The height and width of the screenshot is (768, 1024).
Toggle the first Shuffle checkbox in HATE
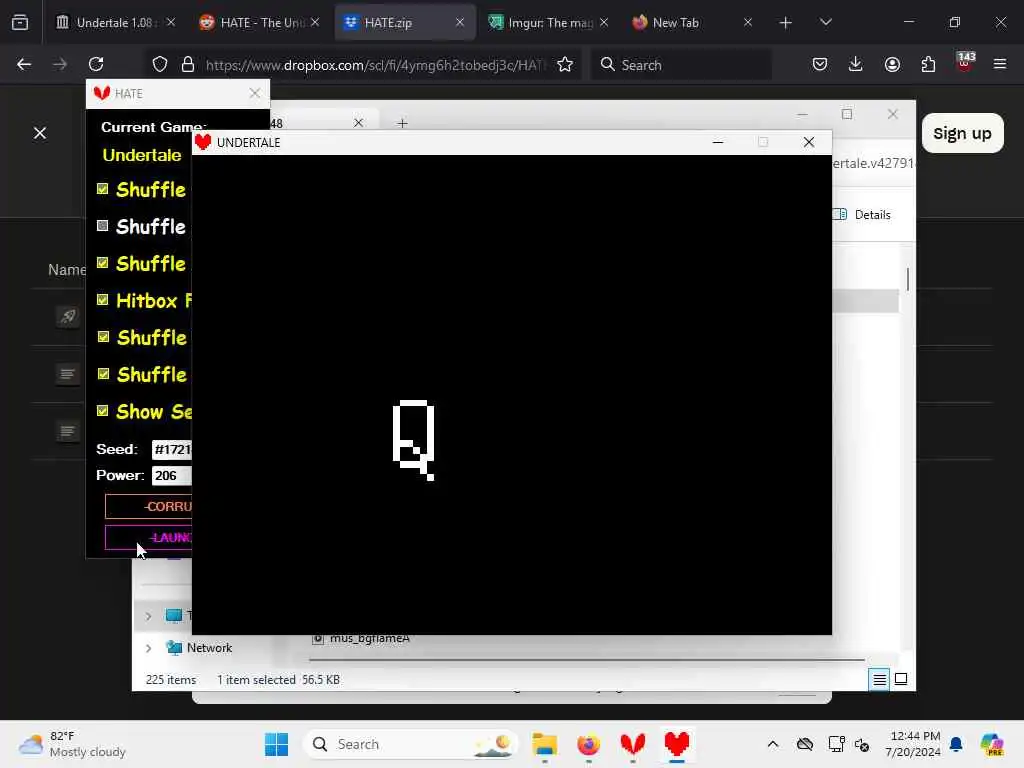103,189
